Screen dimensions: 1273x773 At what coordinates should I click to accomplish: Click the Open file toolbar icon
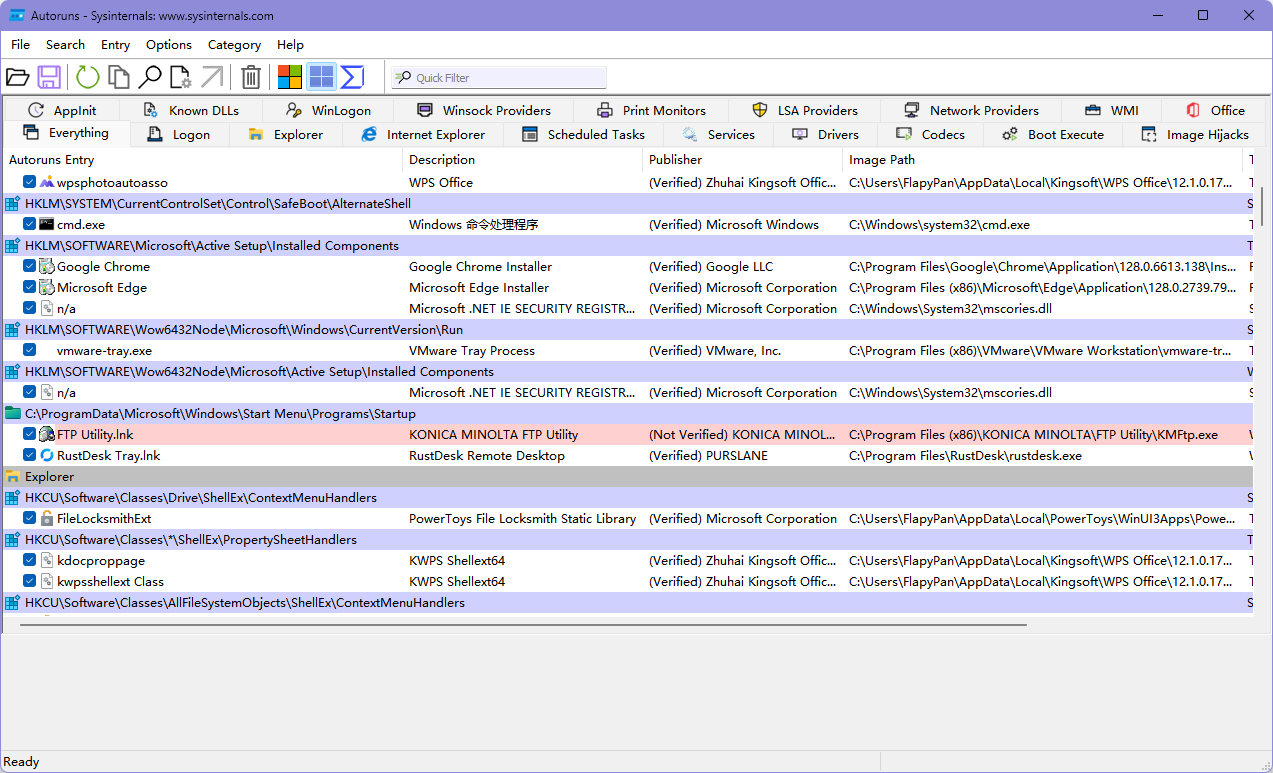pyautogui.click(x=17, y=77)
